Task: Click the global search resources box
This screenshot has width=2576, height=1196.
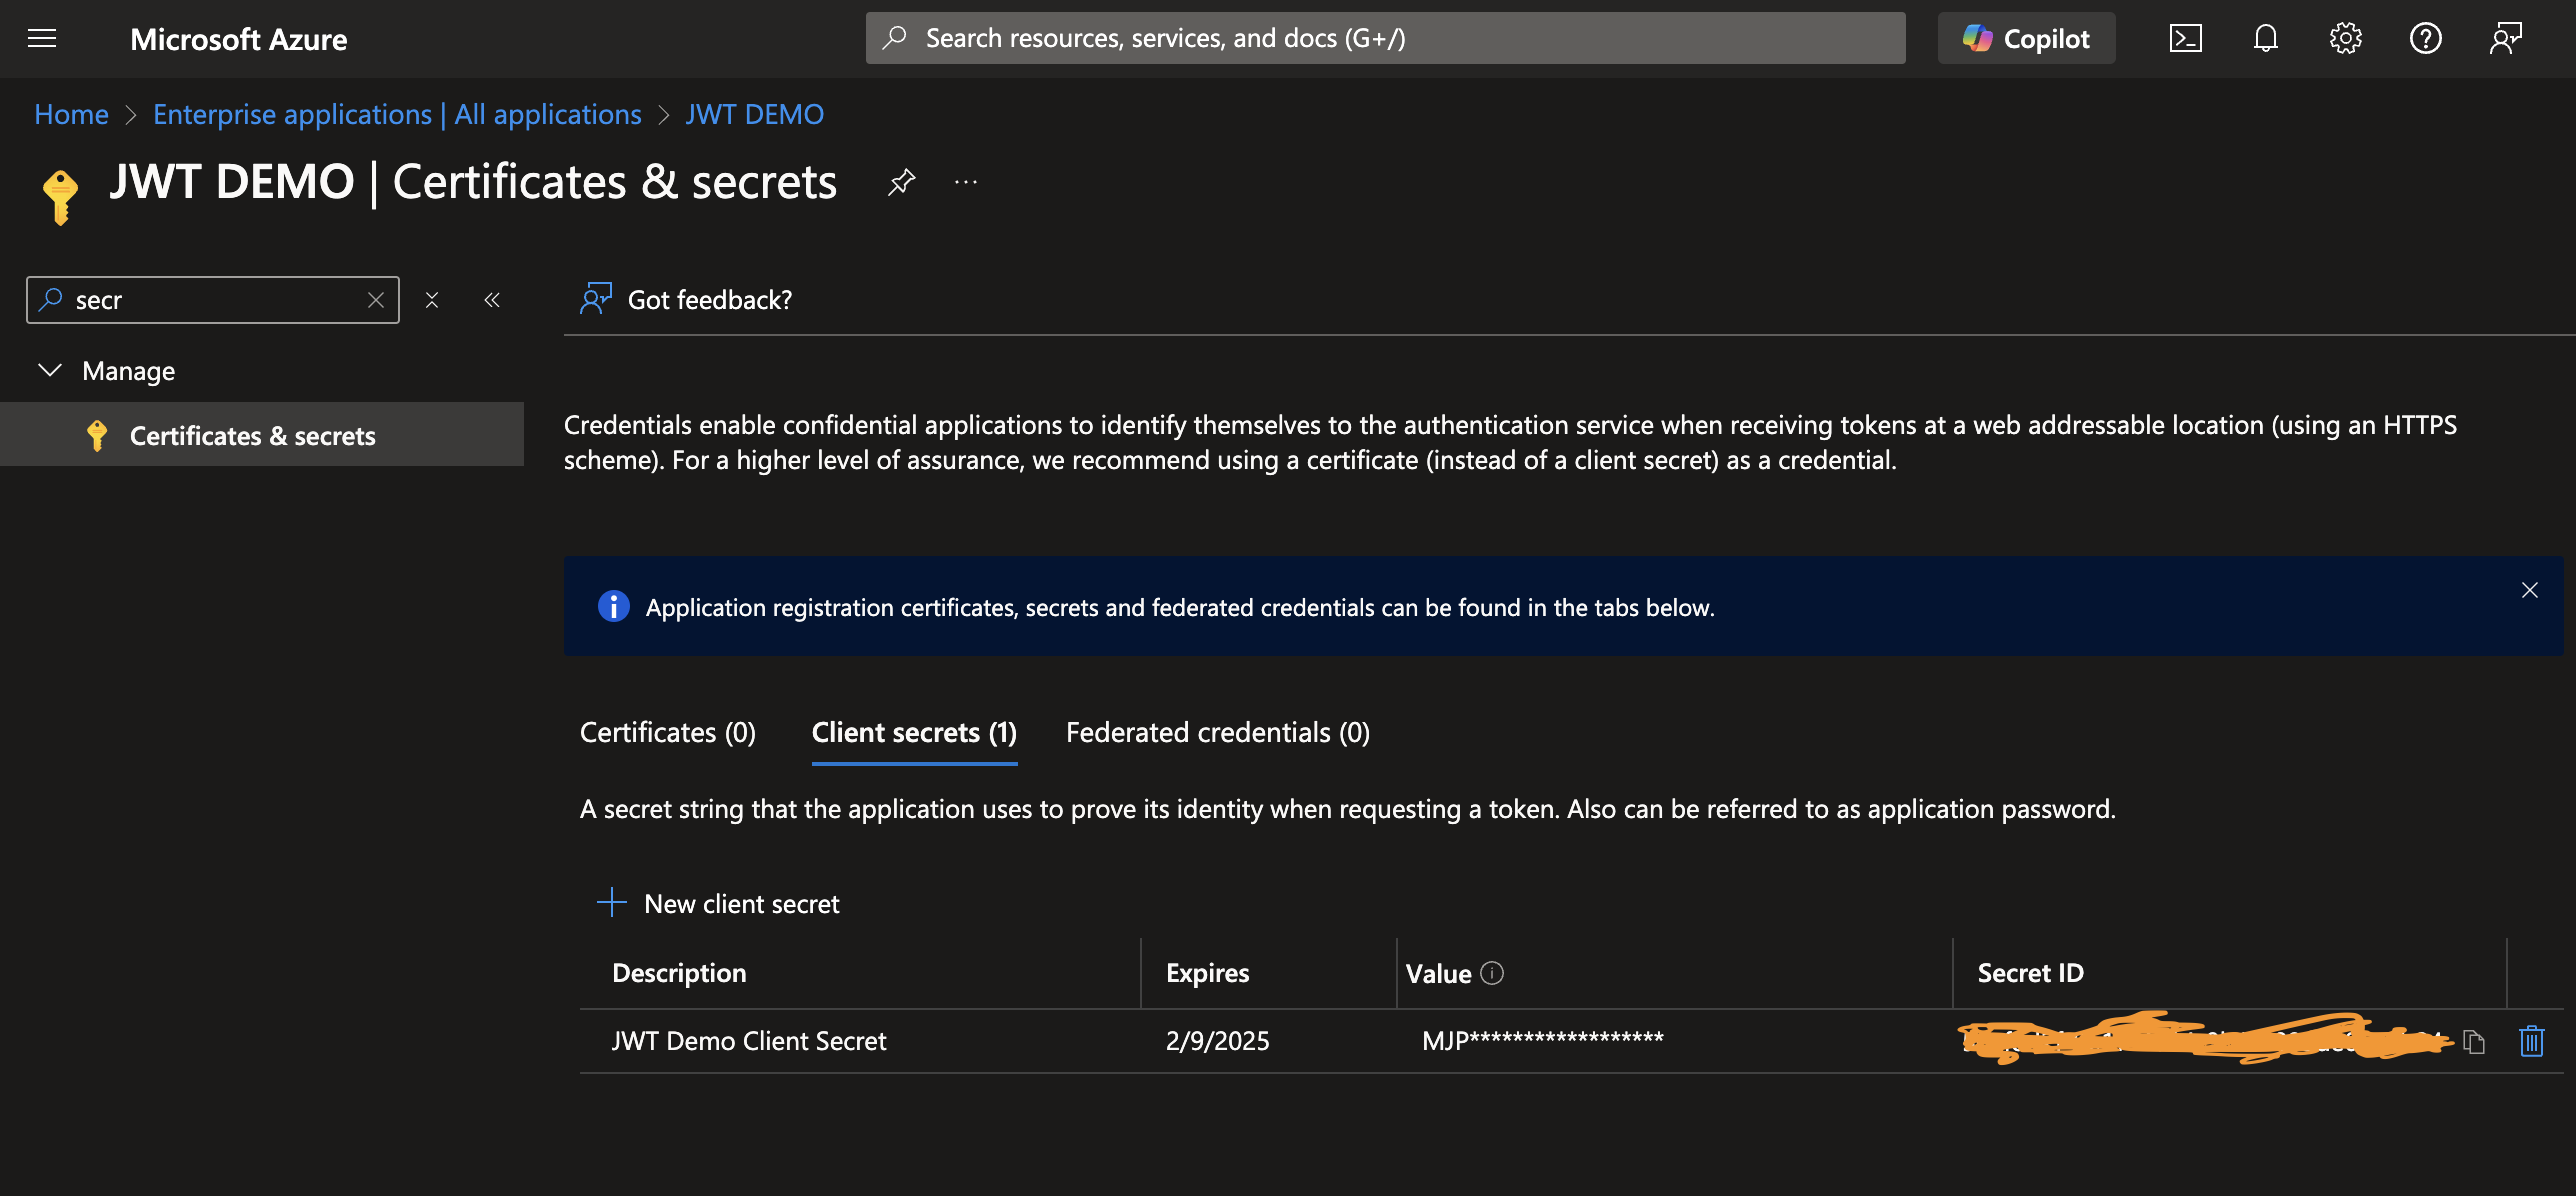Action: point(1385,39)
